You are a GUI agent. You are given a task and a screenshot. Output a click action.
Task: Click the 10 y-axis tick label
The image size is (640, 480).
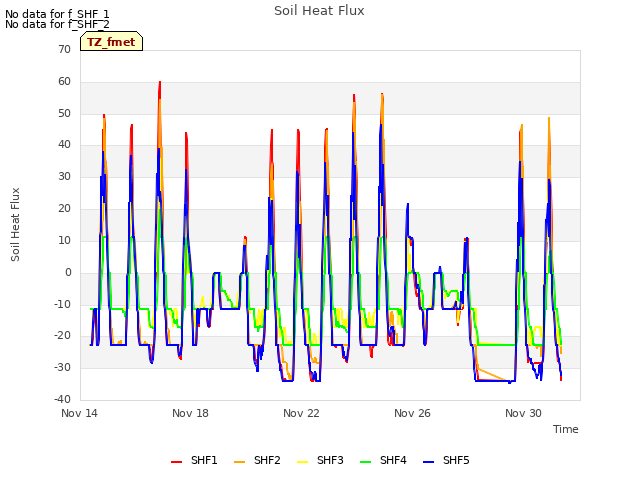click(x=64, y=240)
